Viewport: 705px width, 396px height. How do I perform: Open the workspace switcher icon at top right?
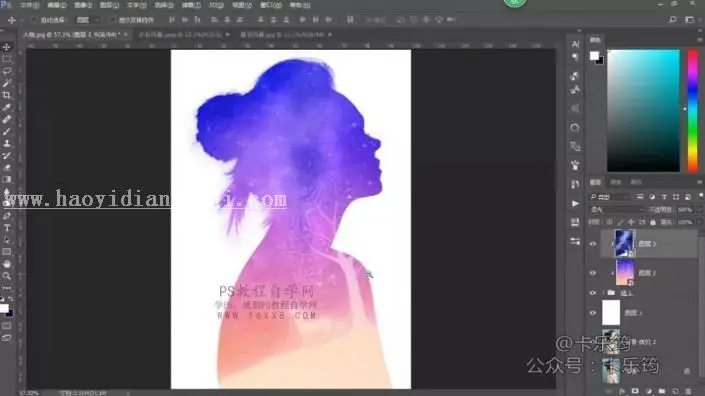click(689, 19)
